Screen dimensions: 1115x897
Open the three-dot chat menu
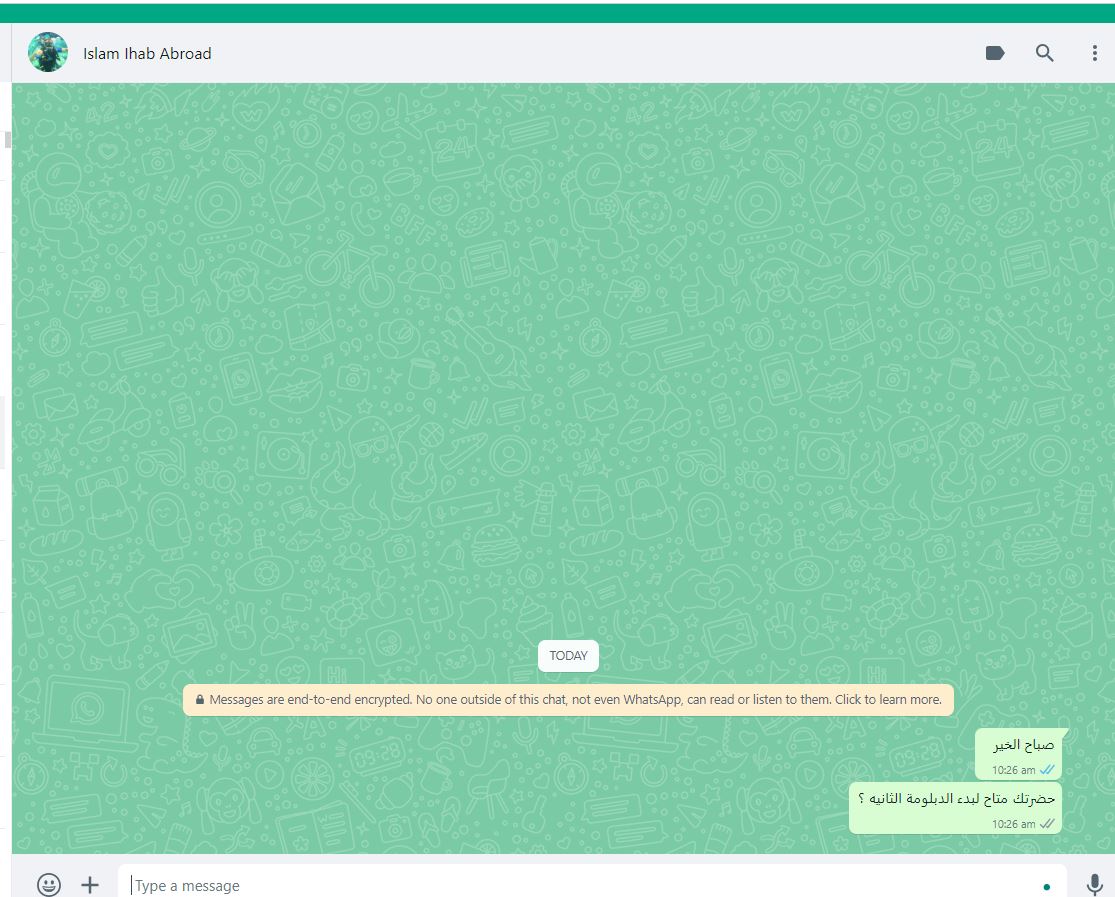(x=1094, y=53)
